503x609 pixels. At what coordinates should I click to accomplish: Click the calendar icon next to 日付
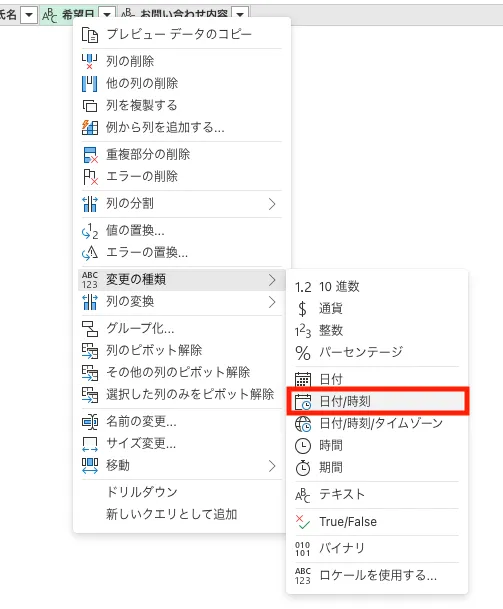(x=303, y=379)
